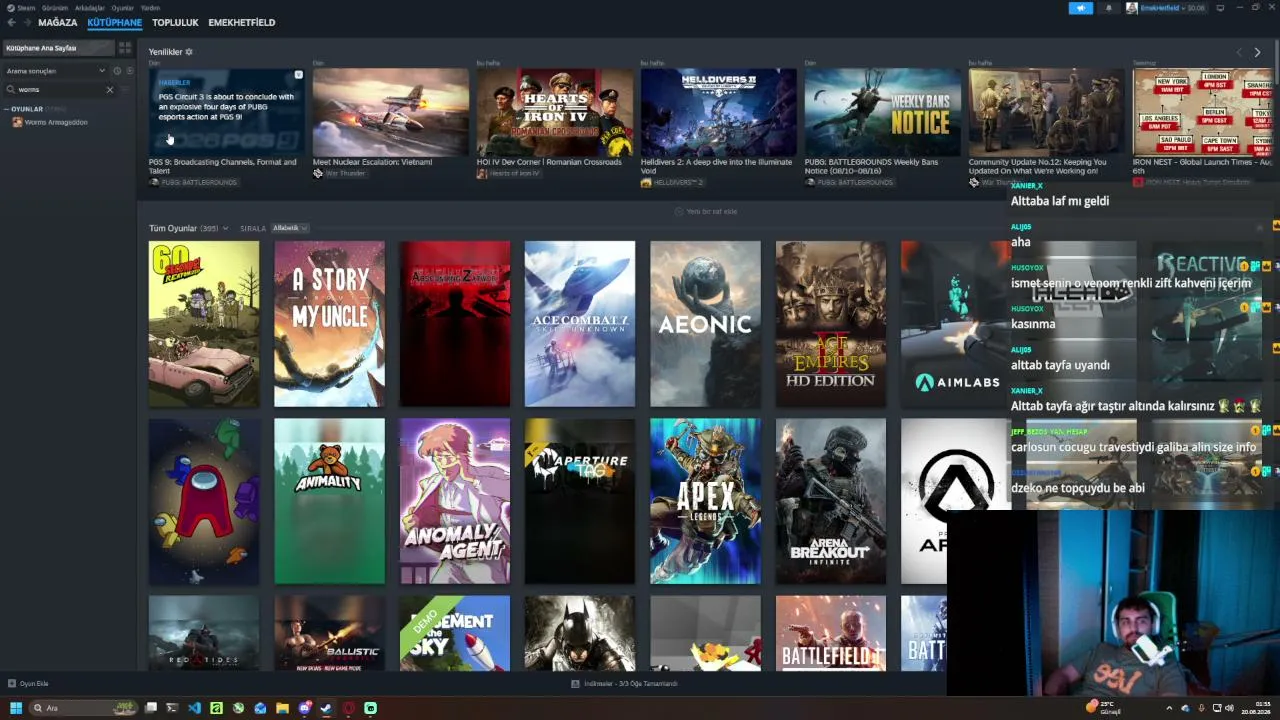
Task: Open the Batman game cover
Action: (x=580, y=634)
